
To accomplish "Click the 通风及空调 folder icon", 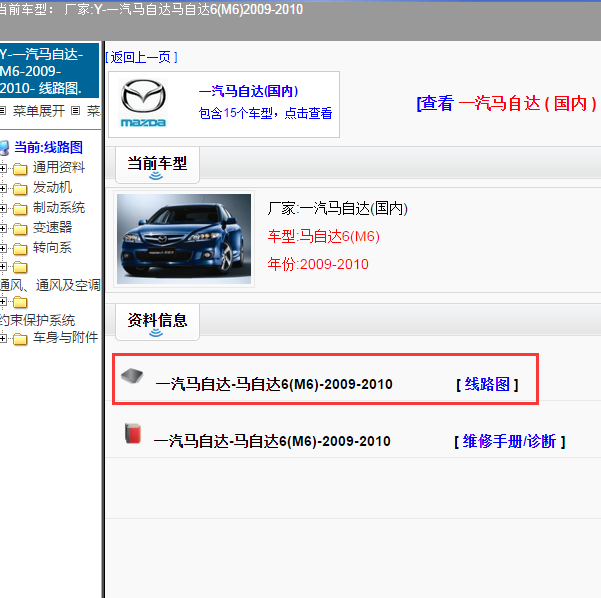I will coord(20,267).
